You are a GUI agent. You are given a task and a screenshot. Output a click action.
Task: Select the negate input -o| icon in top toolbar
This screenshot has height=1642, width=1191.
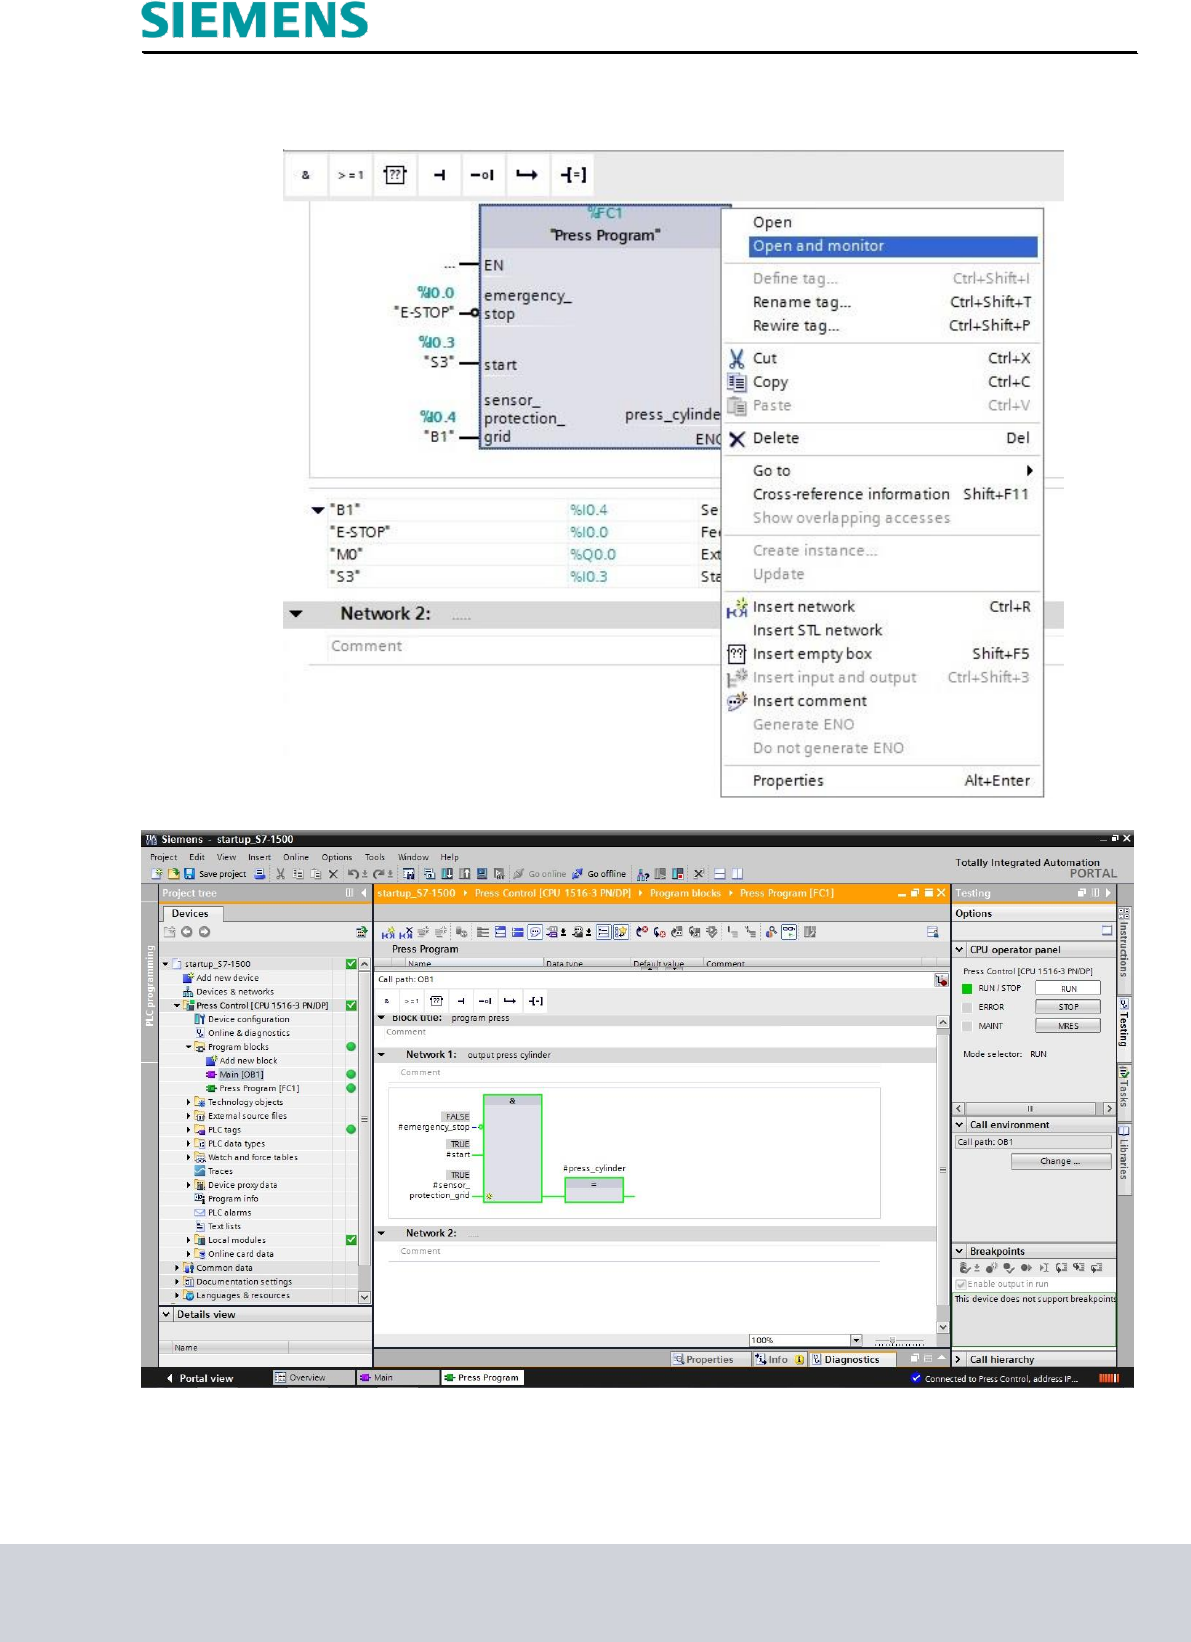[x=483, y=175]
